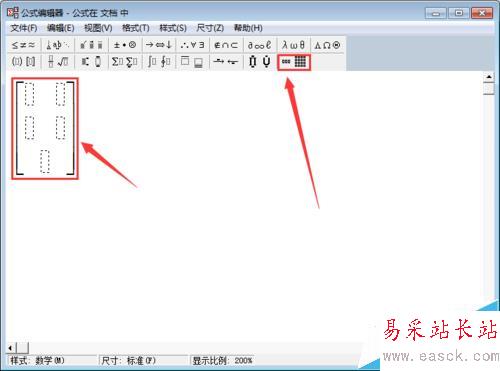Open the 格式(T) menu

pyautogui.click(x=135, y=28)
